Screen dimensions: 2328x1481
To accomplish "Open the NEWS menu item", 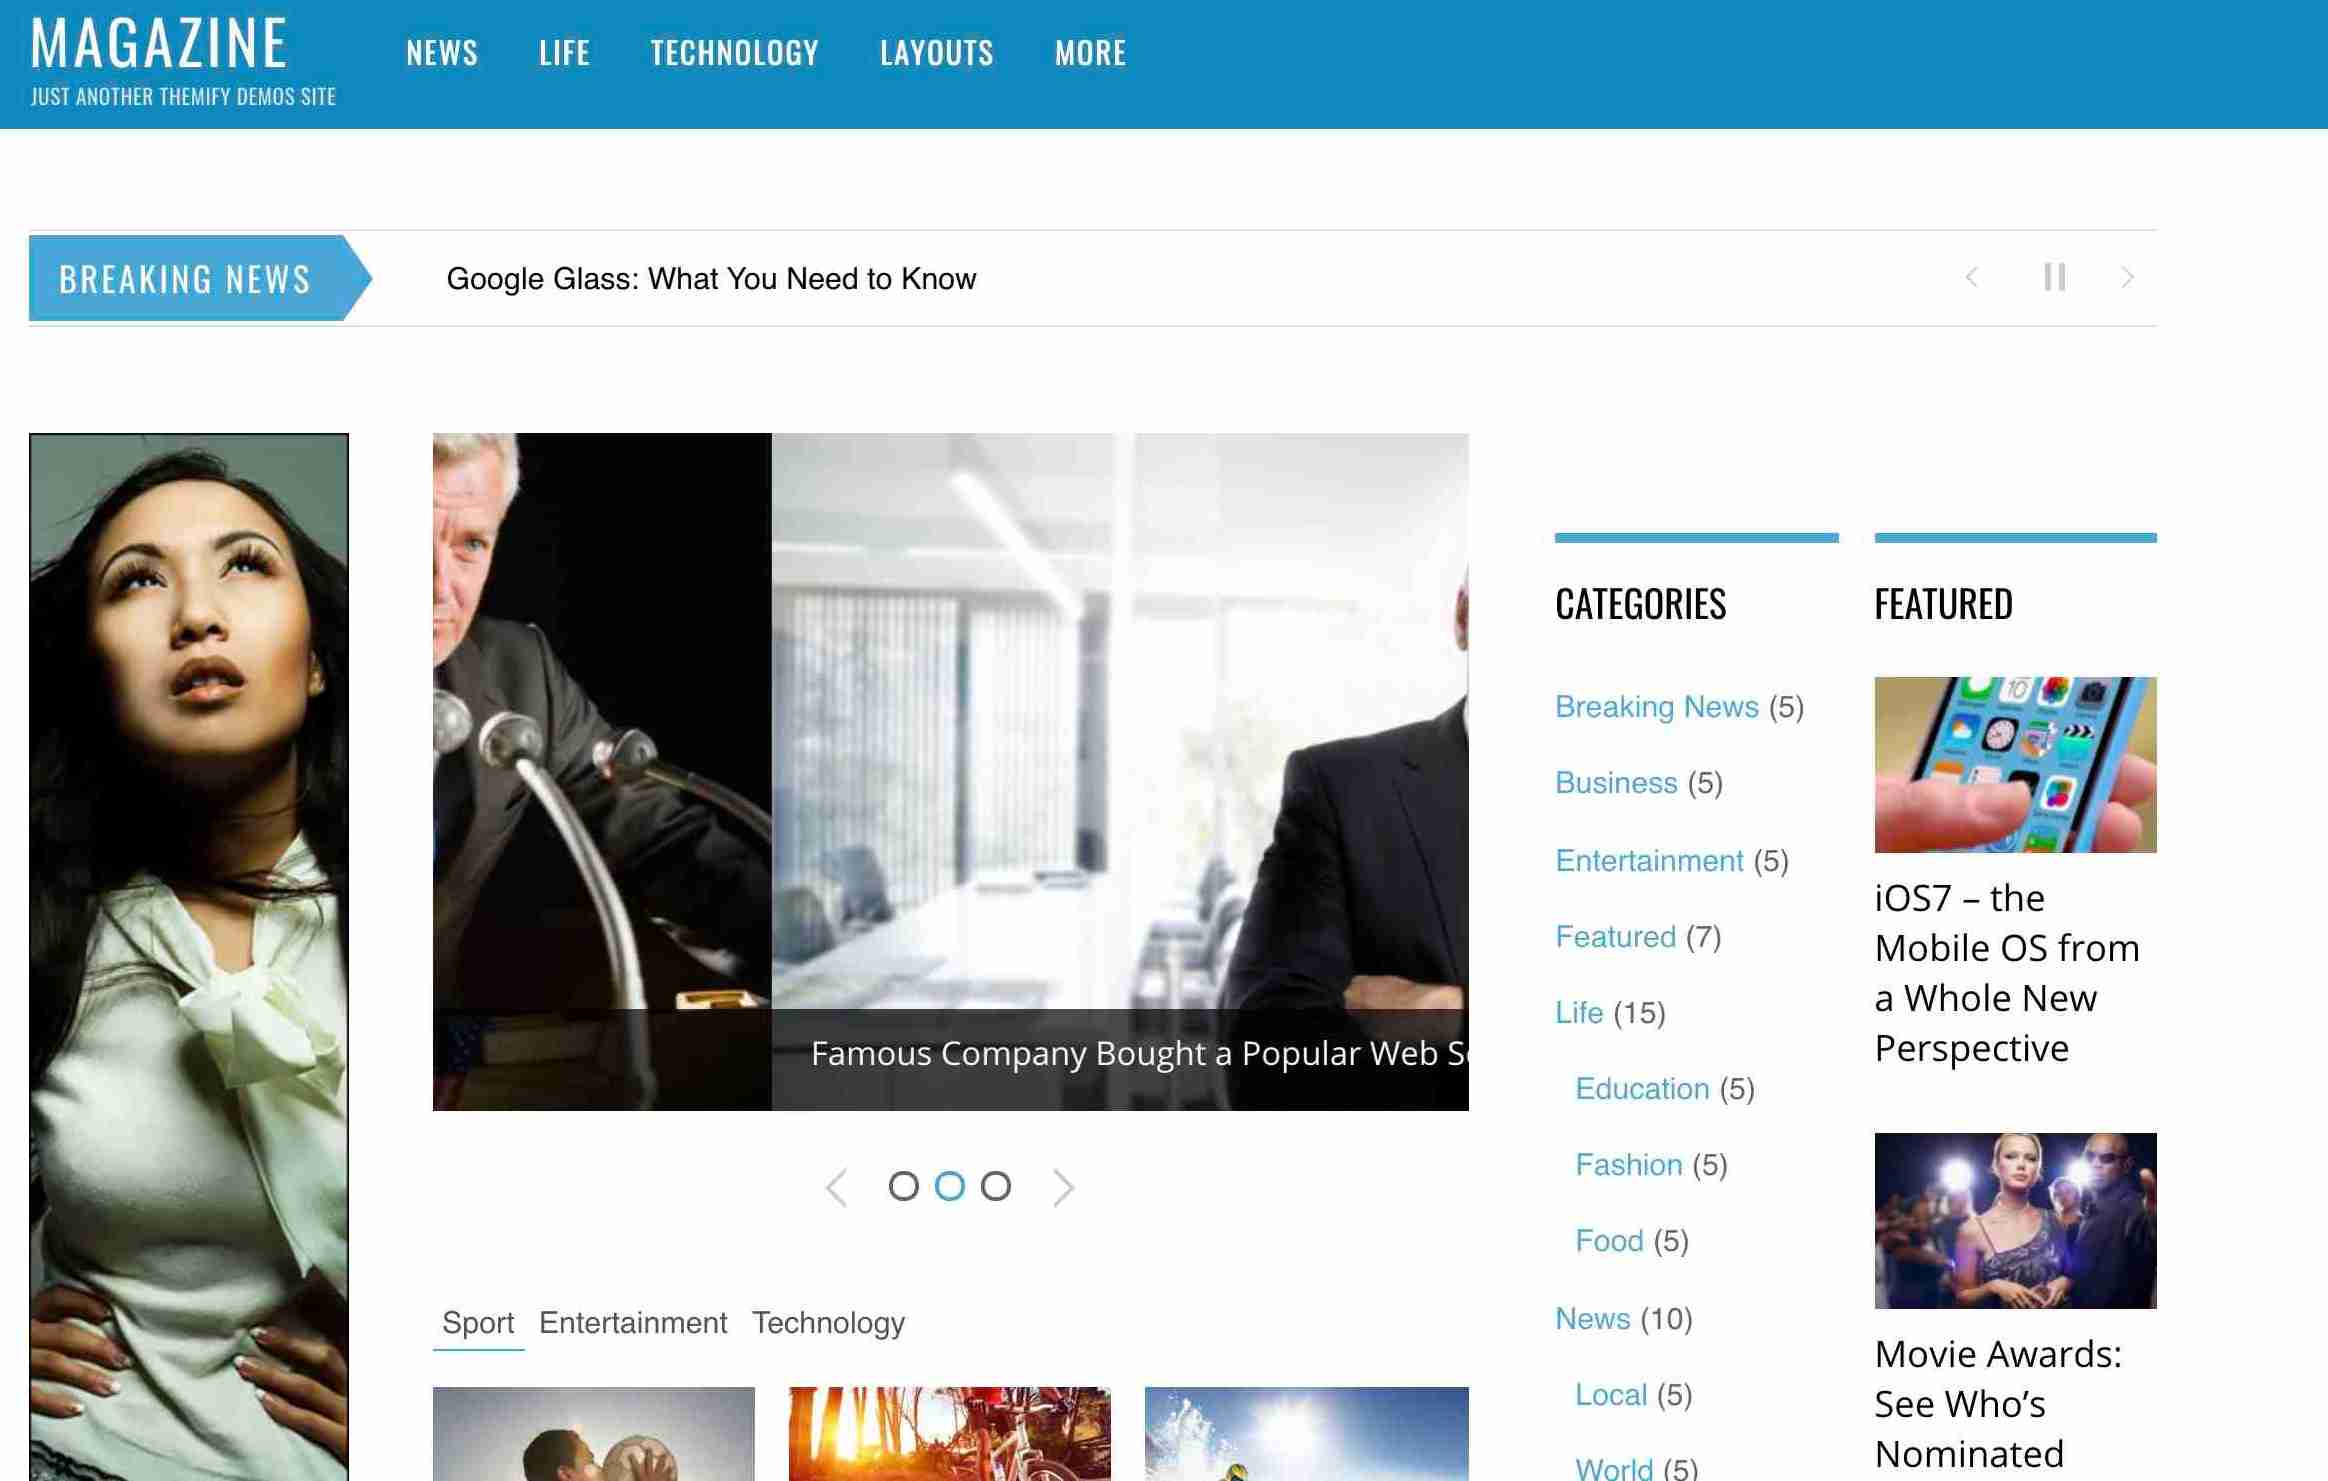I will click(442, 53).
